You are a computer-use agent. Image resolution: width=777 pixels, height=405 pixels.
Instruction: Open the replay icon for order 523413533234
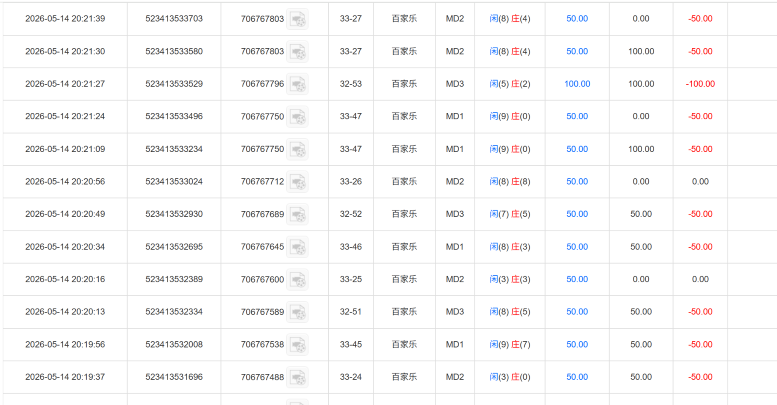(x=298, y=149)
